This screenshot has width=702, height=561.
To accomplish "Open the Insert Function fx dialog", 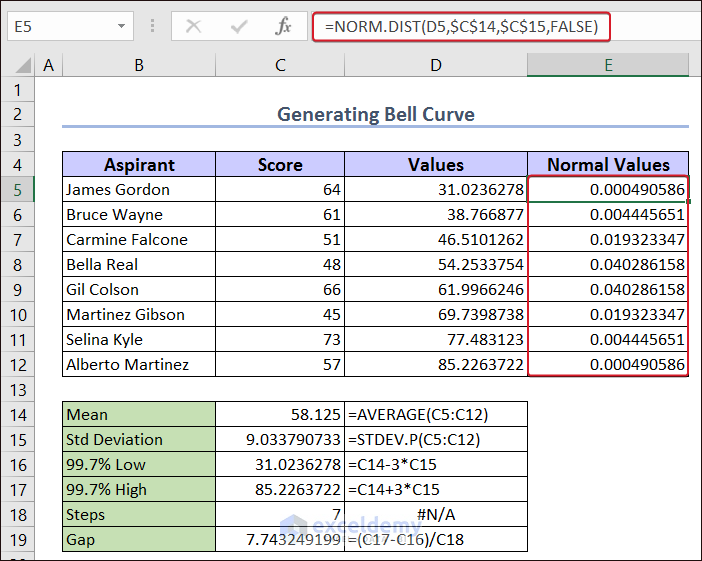I will 284,27.
